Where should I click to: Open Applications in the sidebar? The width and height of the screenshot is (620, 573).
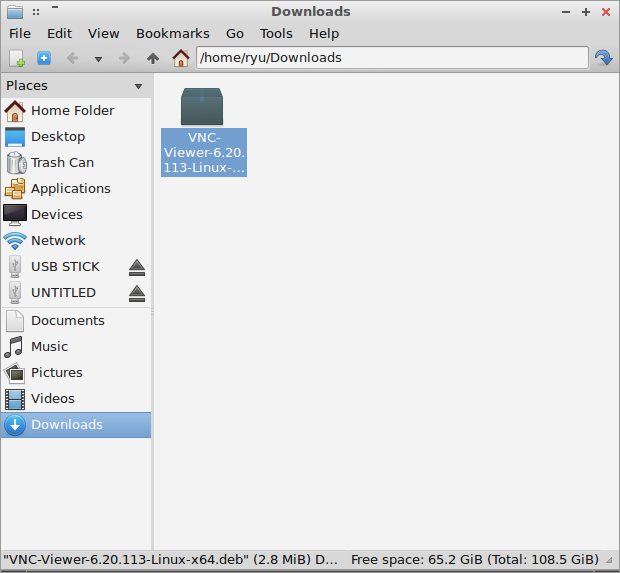coord(76,189)
